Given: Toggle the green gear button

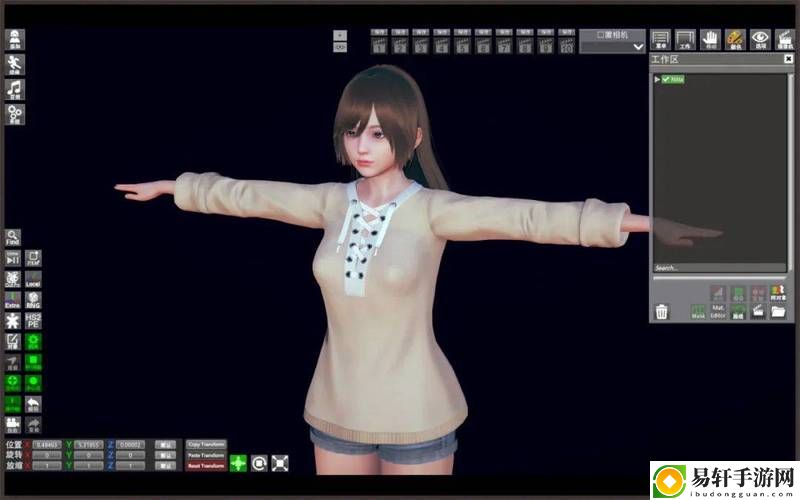Looking at the screenshot, I should [33, 342].
